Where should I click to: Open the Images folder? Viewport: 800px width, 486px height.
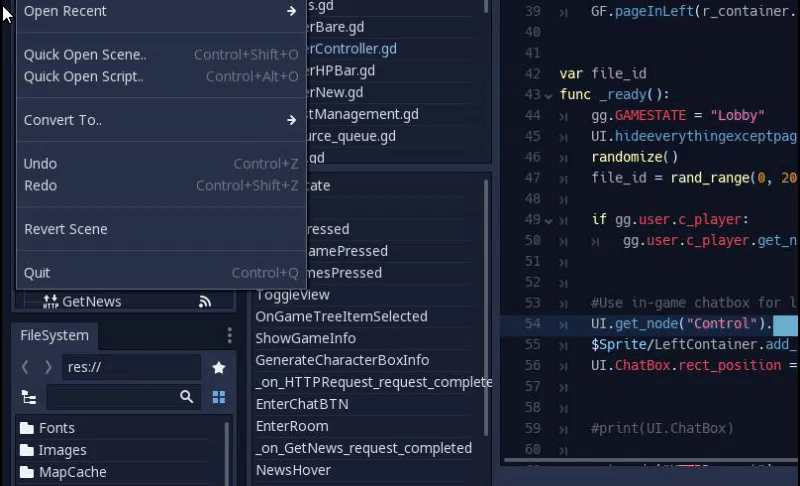(x=62, y=450)
